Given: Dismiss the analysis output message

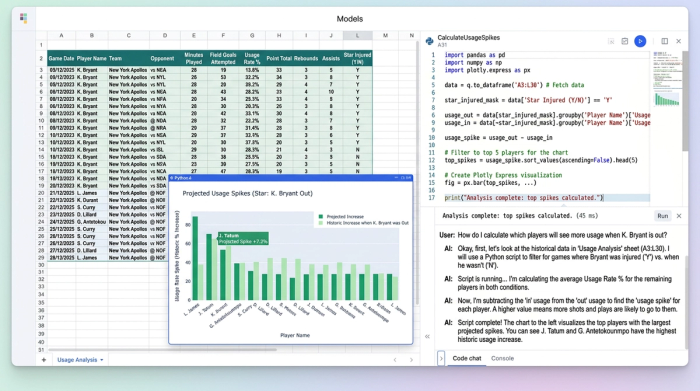Looking at the screenshot, I should [679, 216].
